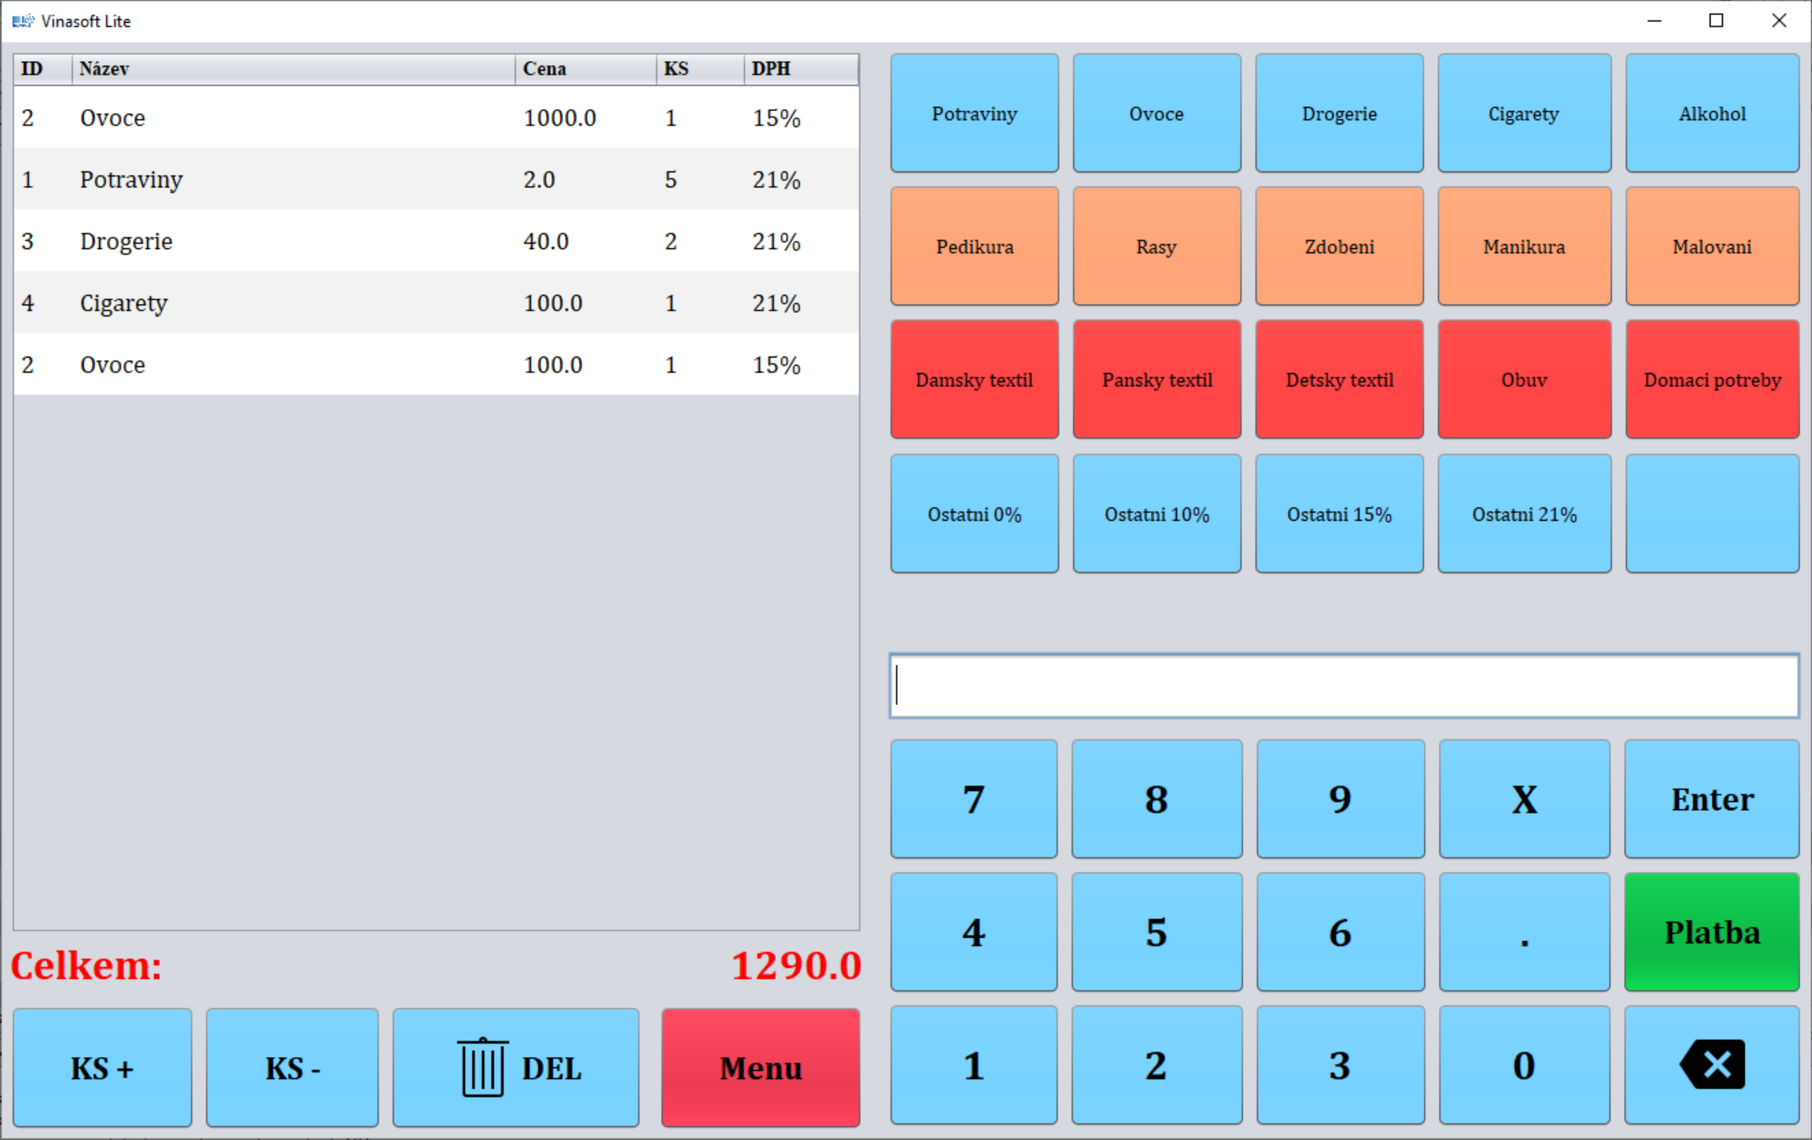Select the Ovoce product category
This screenshot has width=1812, height=1140.
coord(1156,113)
